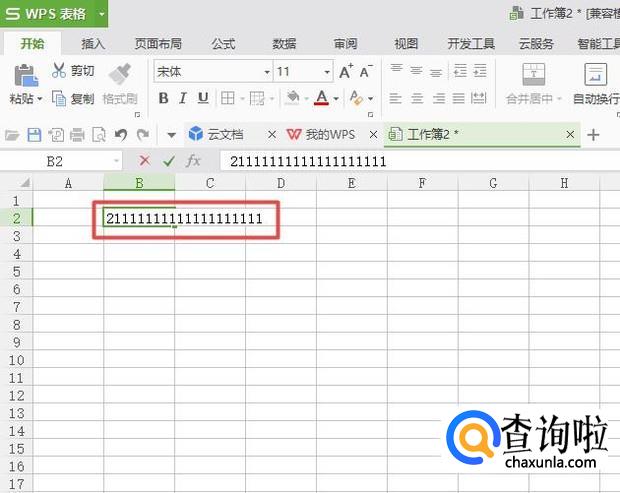Click the Wrap Text (自动换行) button
This screenshot has height=493, width=620.
[595, 83]
